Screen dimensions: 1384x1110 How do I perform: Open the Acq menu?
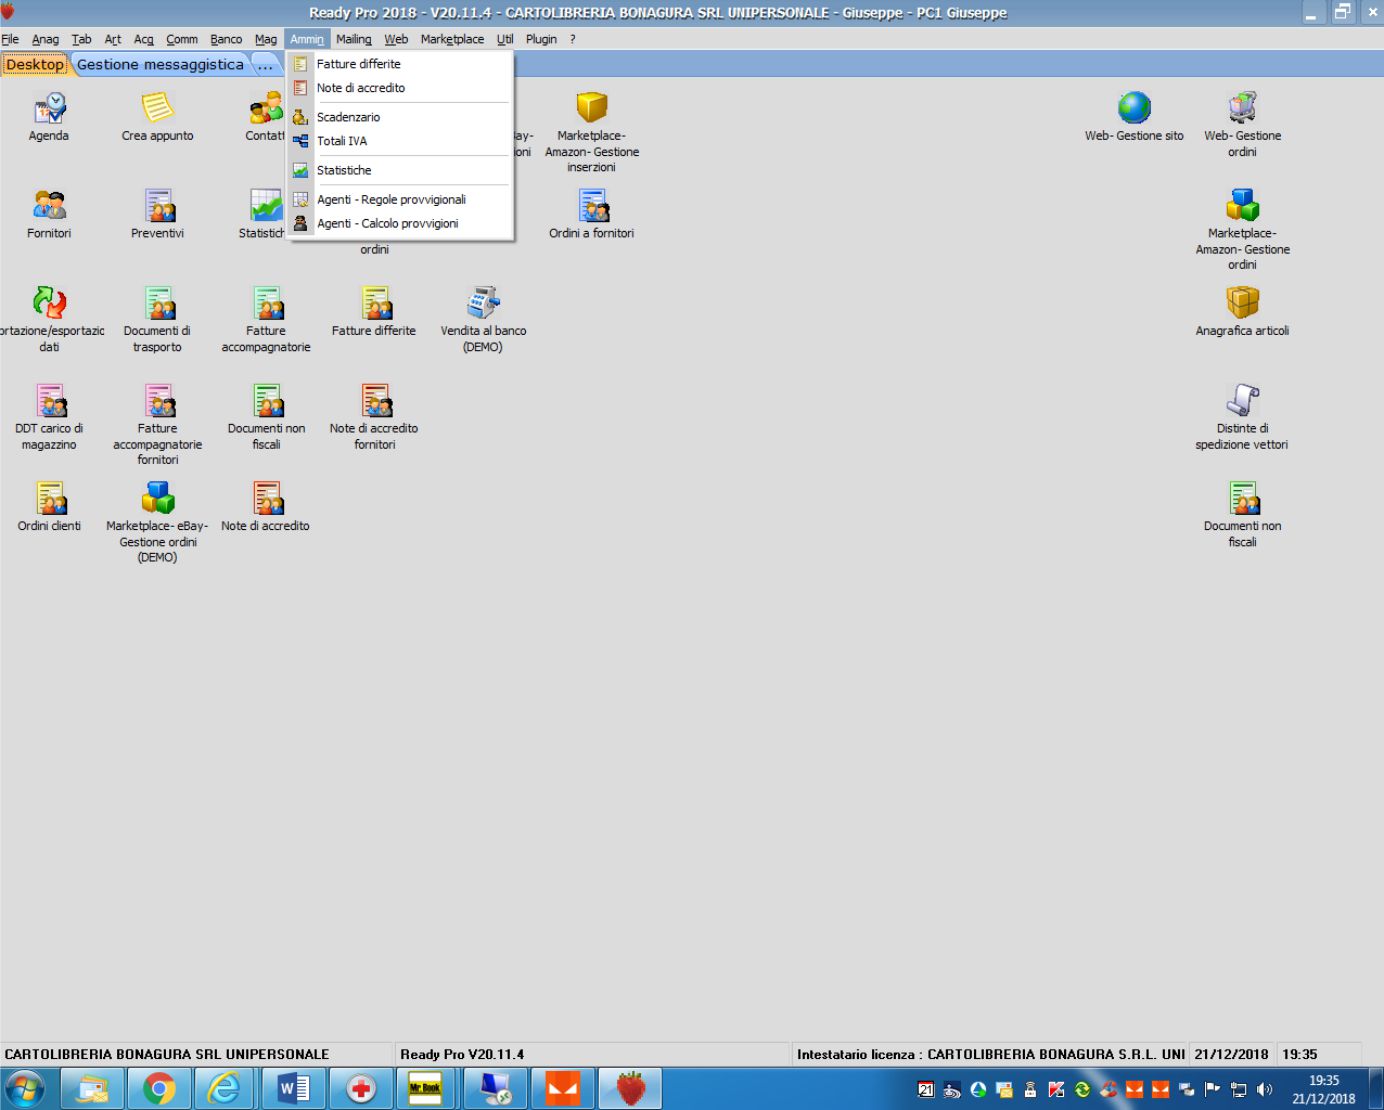pos(144,39)
